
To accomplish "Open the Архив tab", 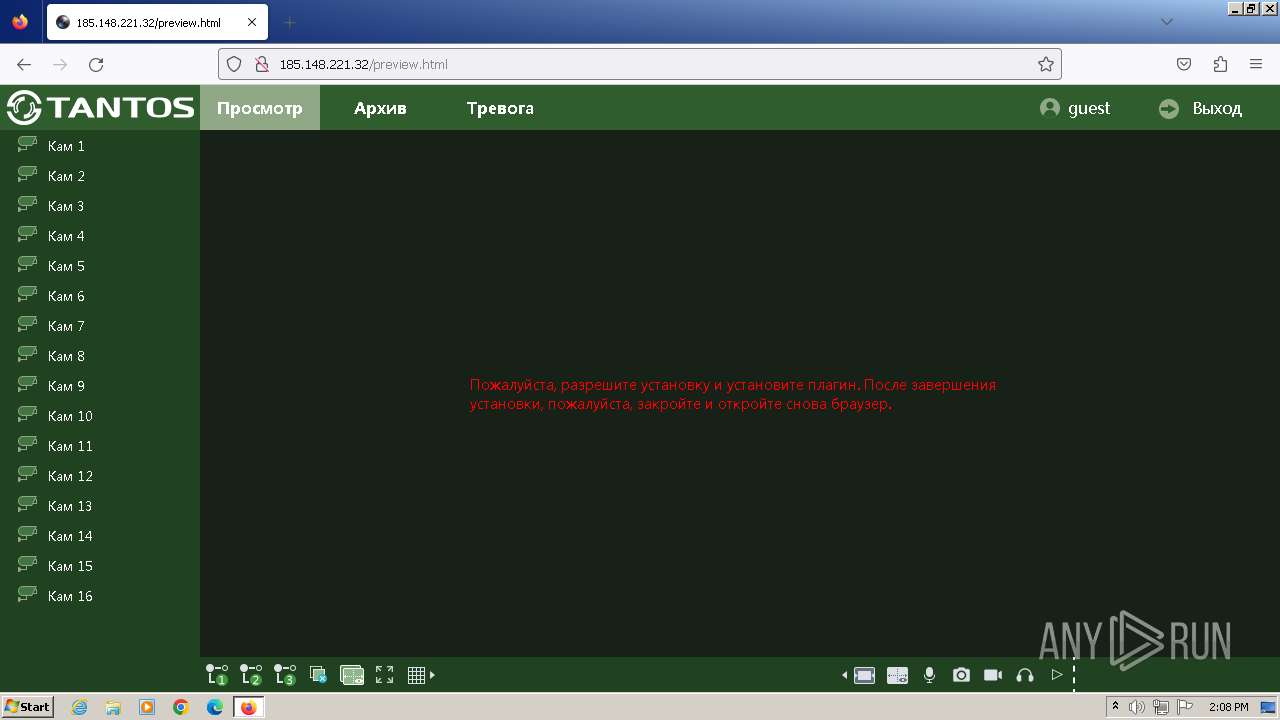I will 380,108.
